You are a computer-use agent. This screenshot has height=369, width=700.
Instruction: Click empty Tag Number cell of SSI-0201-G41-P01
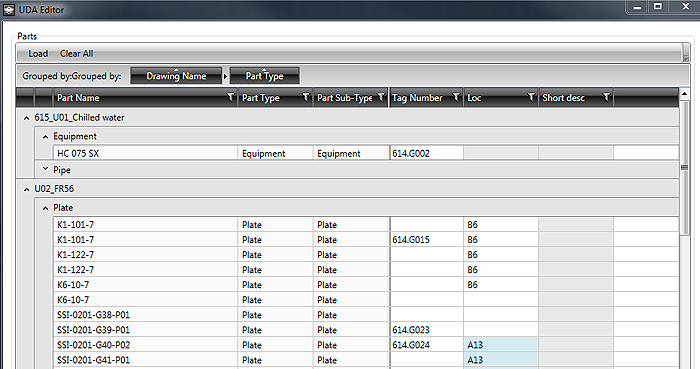point(426,360)
